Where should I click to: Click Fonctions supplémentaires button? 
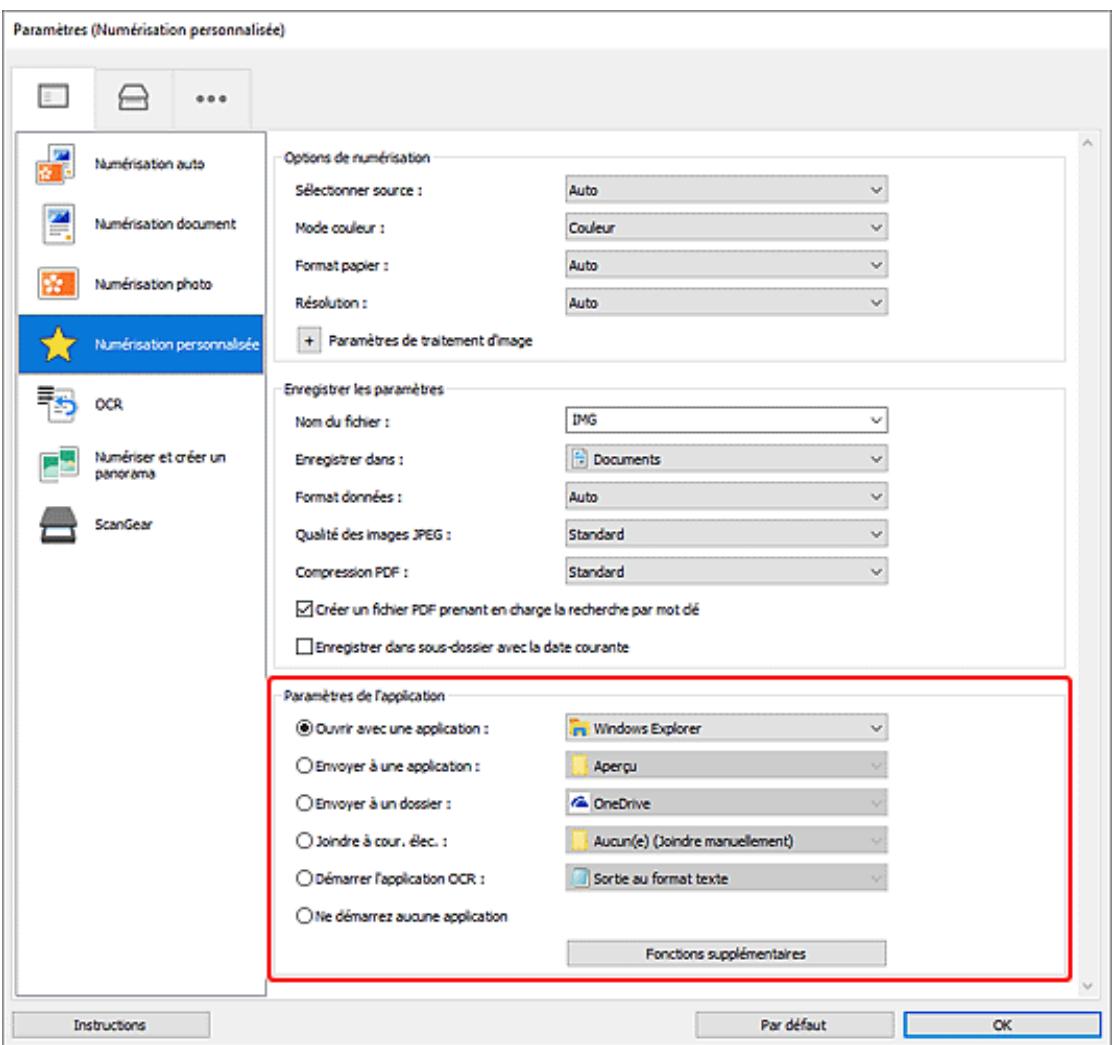click(726, 954)
